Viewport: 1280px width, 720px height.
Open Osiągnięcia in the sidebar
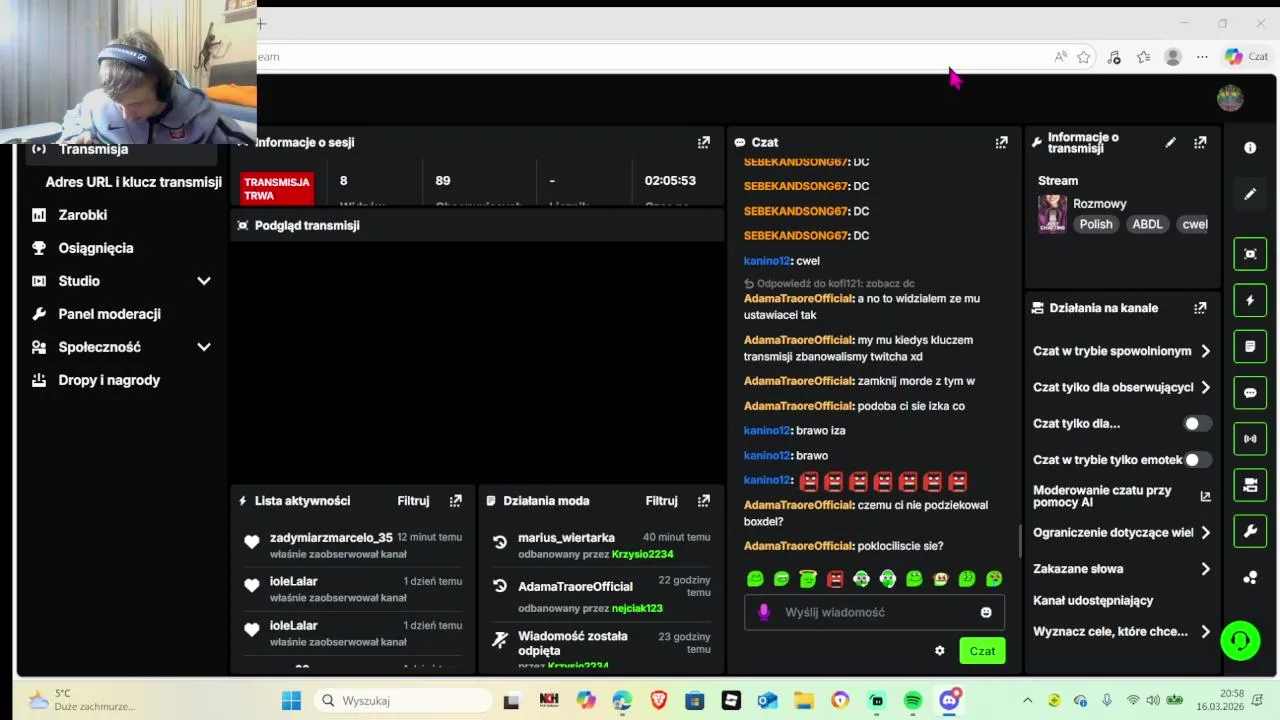[95, 248]
